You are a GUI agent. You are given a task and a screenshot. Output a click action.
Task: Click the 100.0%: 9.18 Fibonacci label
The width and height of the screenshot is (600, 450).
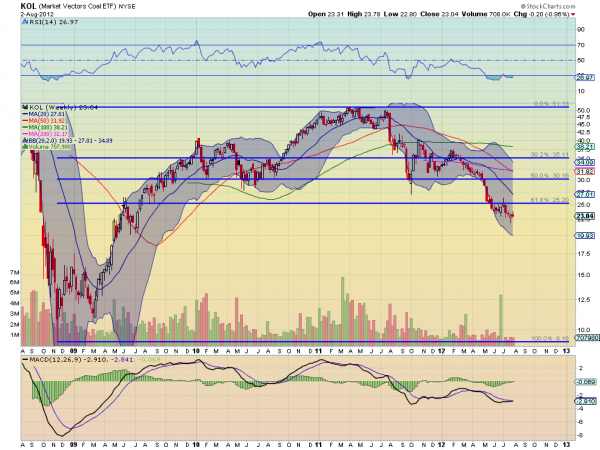[x=550, y=338]
